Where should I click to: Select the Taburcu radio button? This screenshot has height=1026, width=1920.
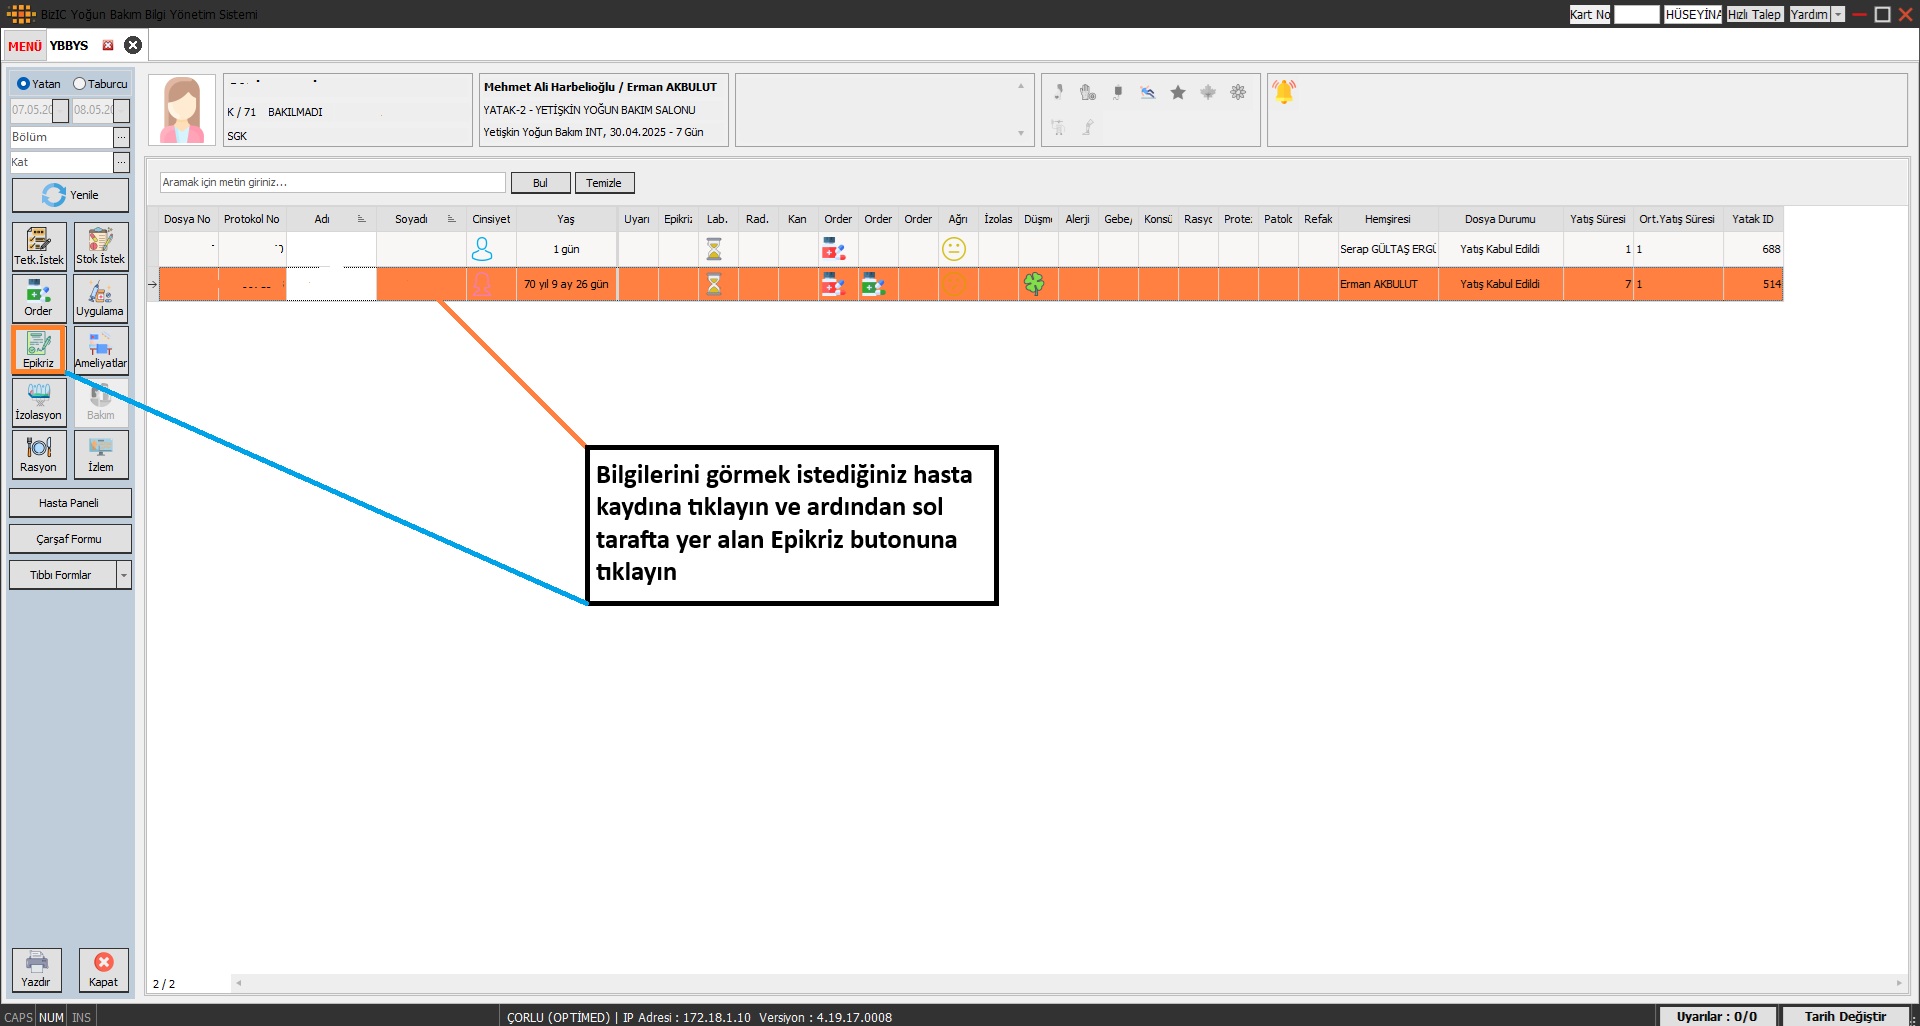tap(80, 84)
